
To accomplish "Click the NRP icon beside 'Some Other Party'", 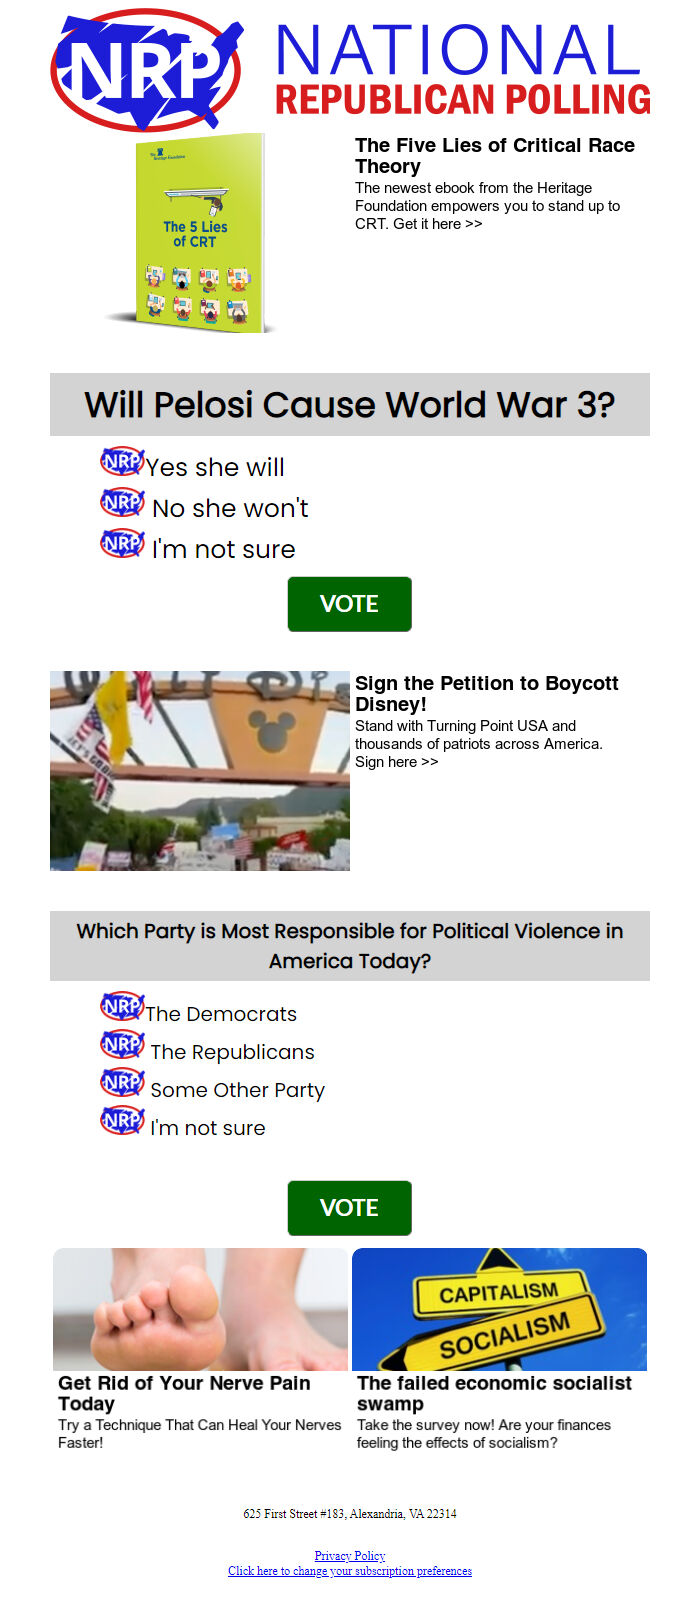I will pyautogui.click(x=121, y=1084).
